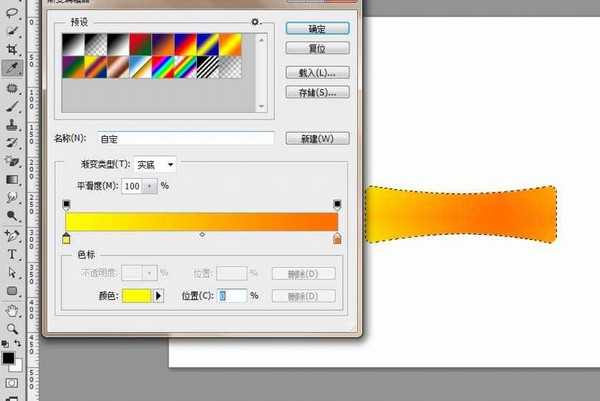This screenshot has width=600, height=401.
Task: Click the 确定 (OK) button
Action: point(316,28)
